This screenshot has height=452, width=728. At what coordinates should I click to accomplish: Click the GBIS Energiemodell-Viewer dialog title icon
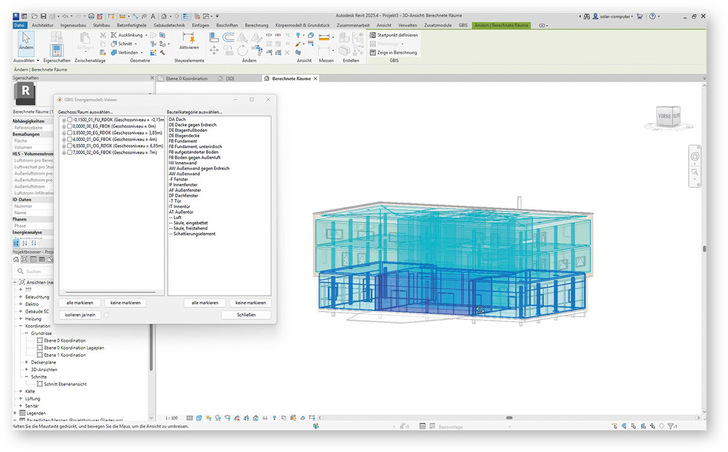coord(59,100)
